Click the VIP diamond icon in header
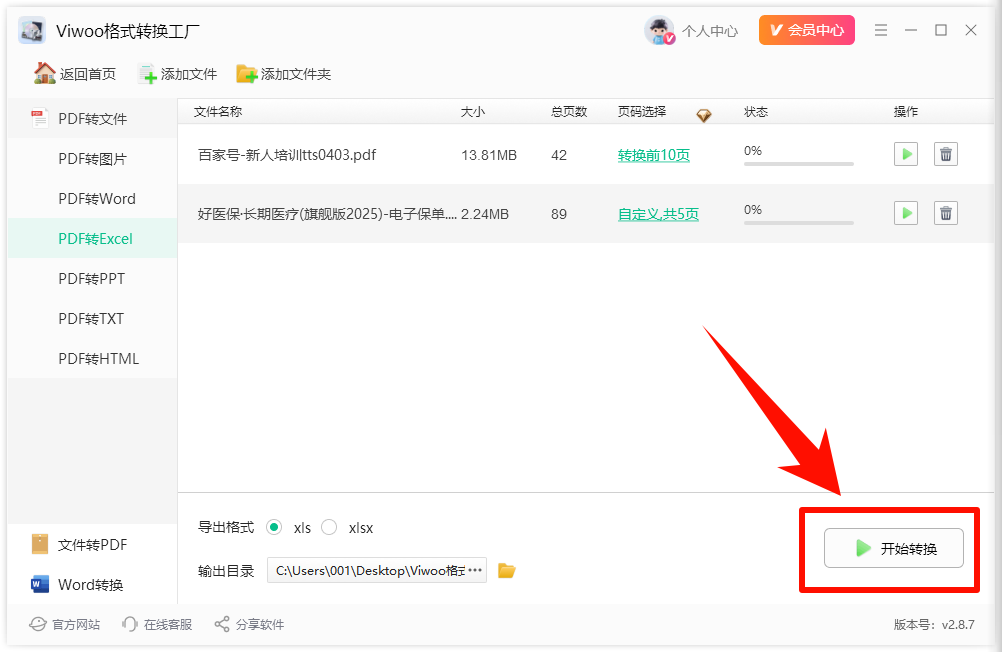Screen dimensions: 1002x652 coord(704,115)
